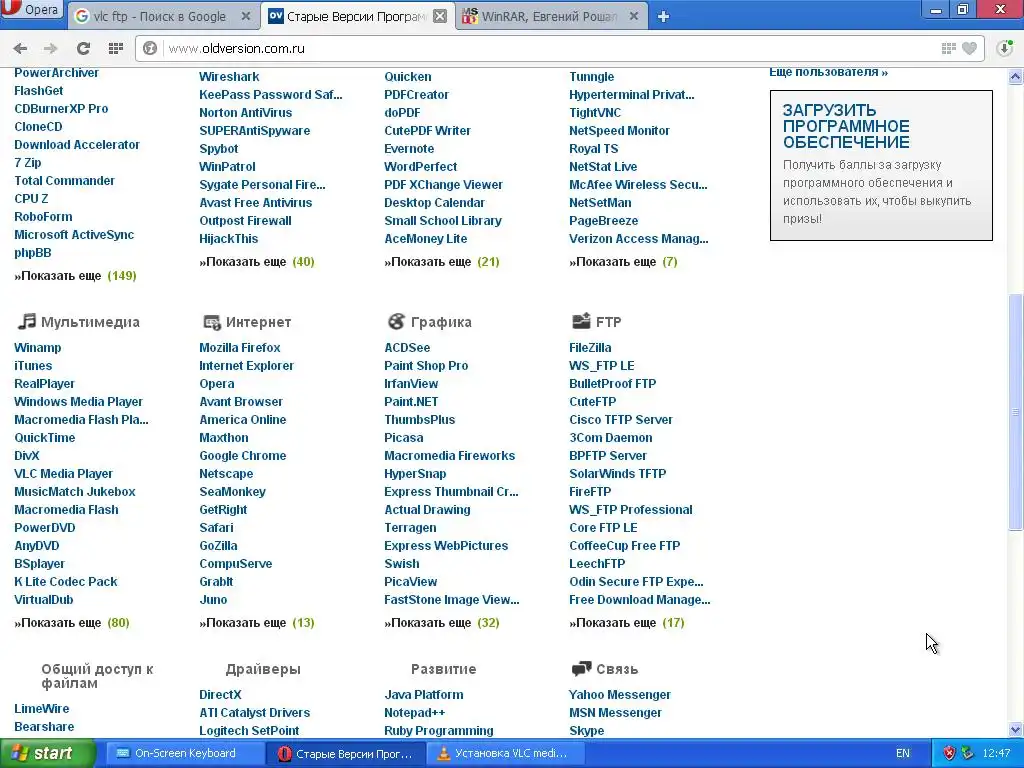Image resolution: width=1024 pixels, height=768 pixels.
Task: Click the Связь category chat bubble icon
Action: 581,669
